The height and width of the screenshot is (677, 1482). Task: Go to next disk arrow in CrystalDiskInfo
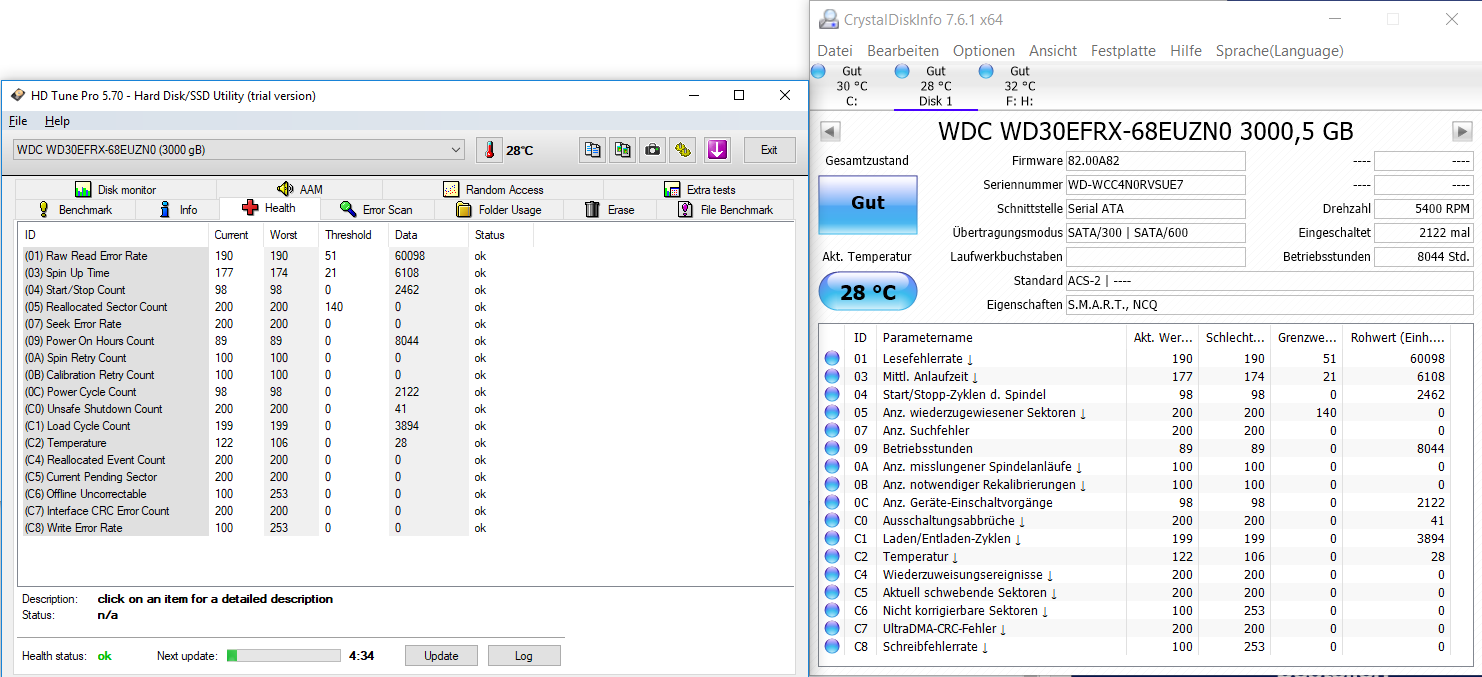1462,131
